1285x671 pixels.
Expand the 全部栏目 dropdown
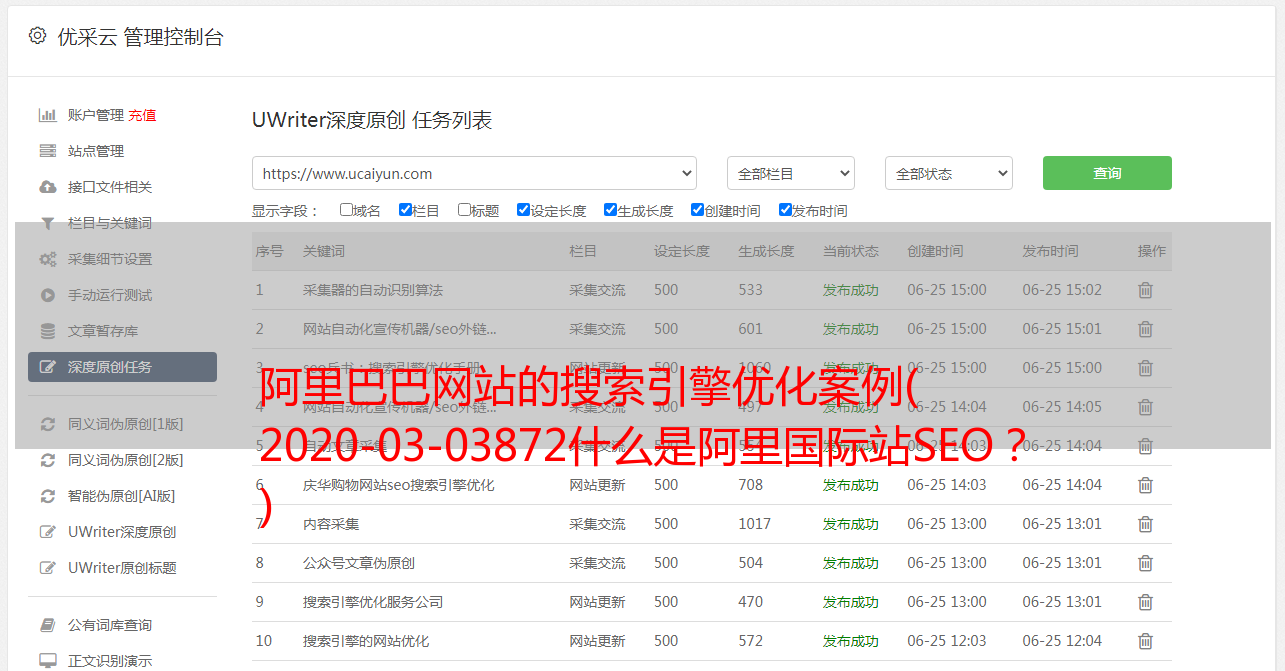[x=791, y=173]
